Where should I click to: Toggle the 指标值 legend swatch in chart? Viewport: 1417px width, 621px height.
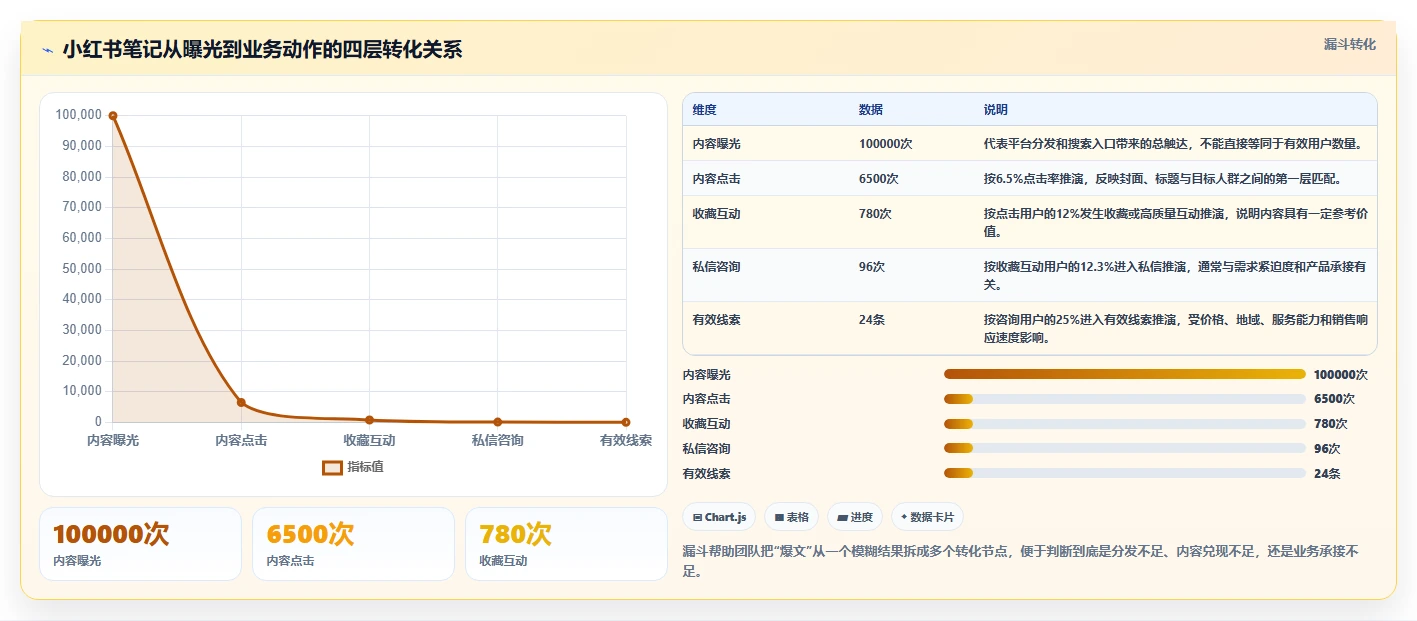pyautogui.click(x=332, y=467)
